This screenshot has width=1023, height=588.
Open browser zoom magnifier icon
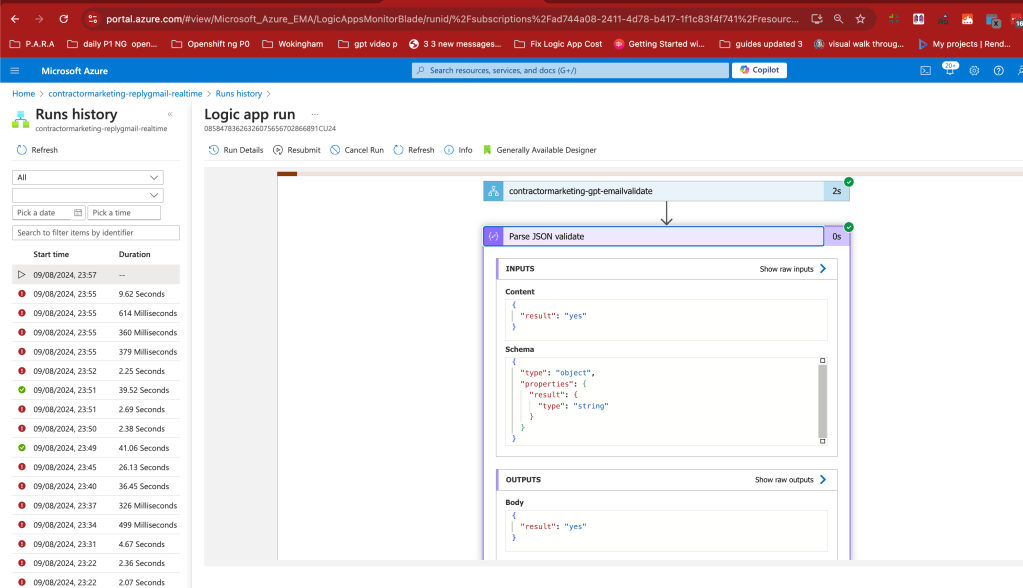pyautogui.click(x=838, y=19)
